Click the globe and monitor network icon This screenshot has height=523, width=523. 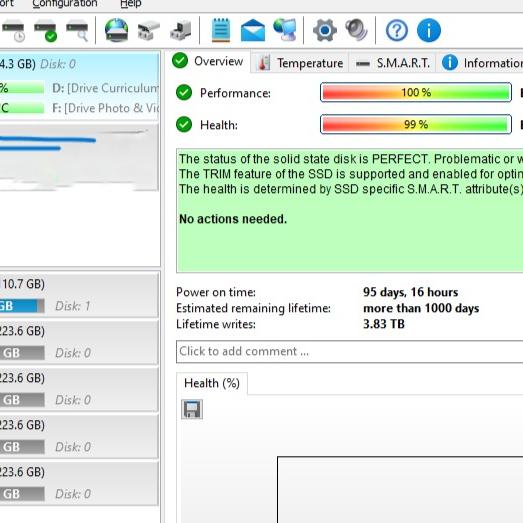(285, 30)
